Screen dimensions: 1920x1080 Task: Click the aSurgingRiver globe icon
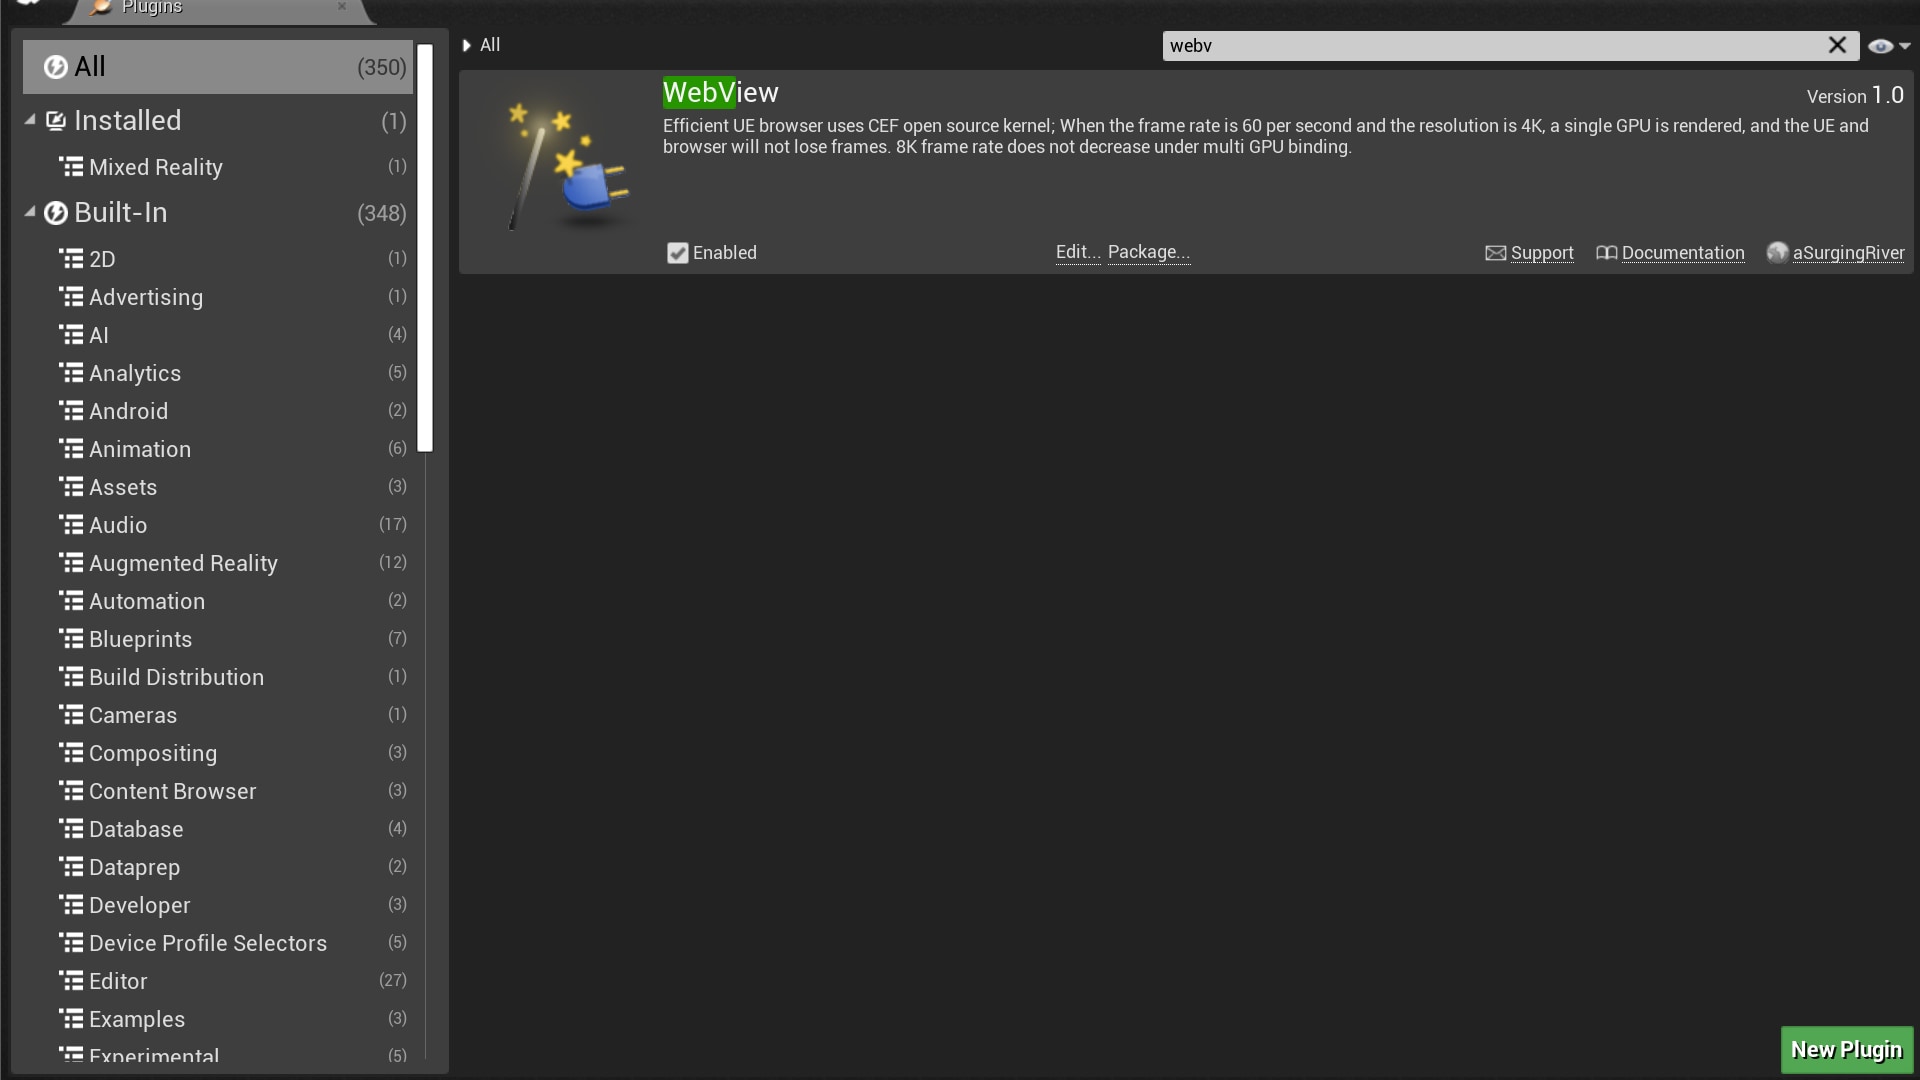1777,253
